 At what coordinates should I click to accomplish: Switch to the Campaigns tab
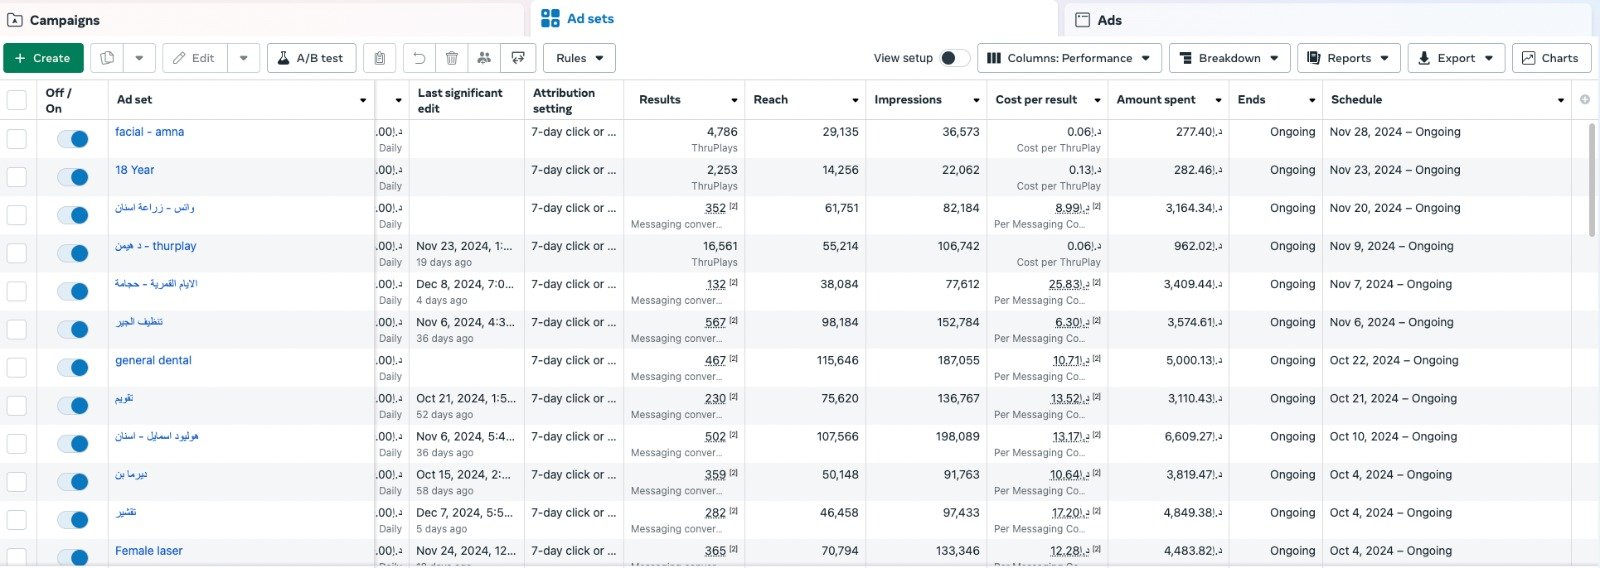pos(65,20)
